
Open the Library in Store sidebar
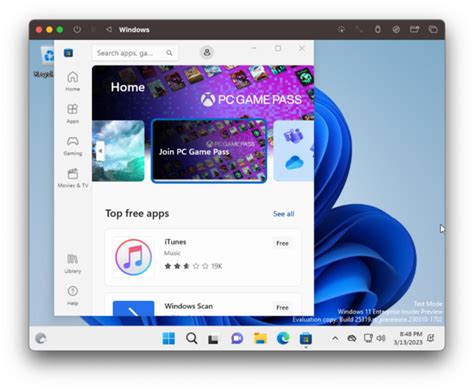click(73, 263)
